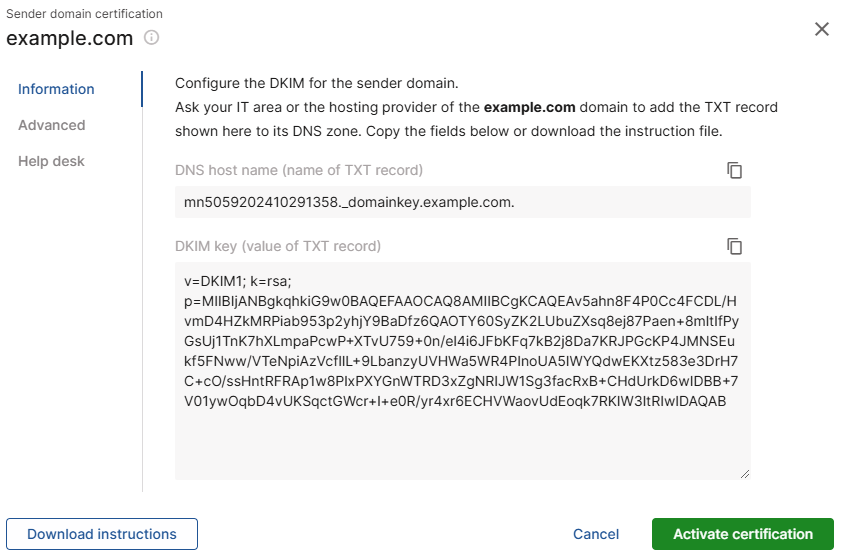Click the example.com dialog title
Viewport: 847px width, 556px height.
(x=70, y=39)
